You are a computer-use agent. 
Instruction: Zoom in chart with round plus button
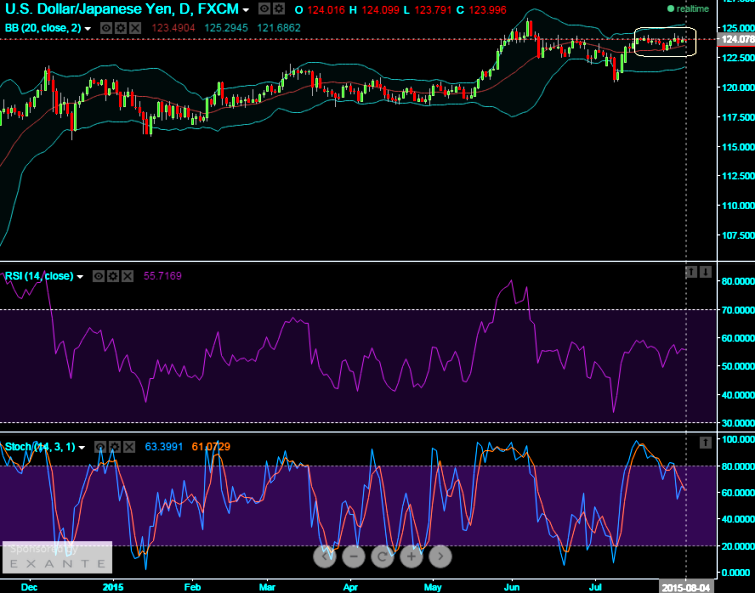411,556
